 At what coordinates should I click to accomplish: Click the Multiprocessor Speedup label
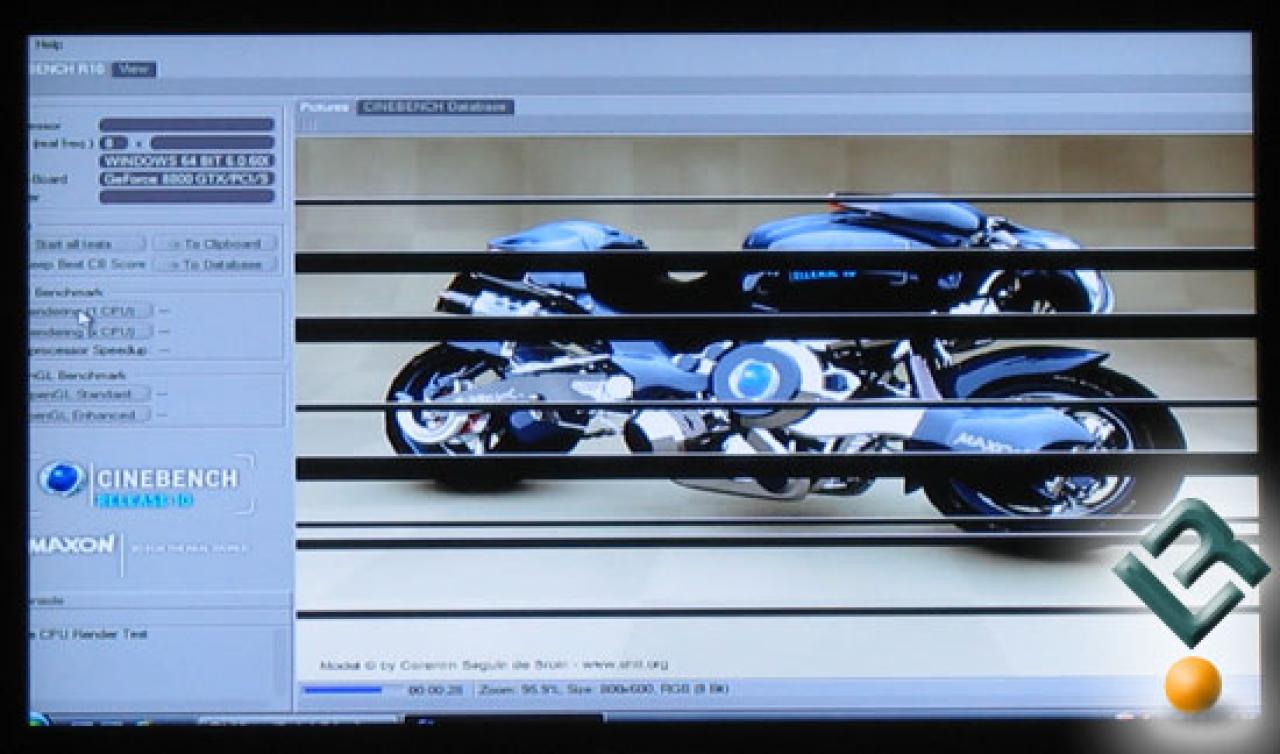[88, 351]
